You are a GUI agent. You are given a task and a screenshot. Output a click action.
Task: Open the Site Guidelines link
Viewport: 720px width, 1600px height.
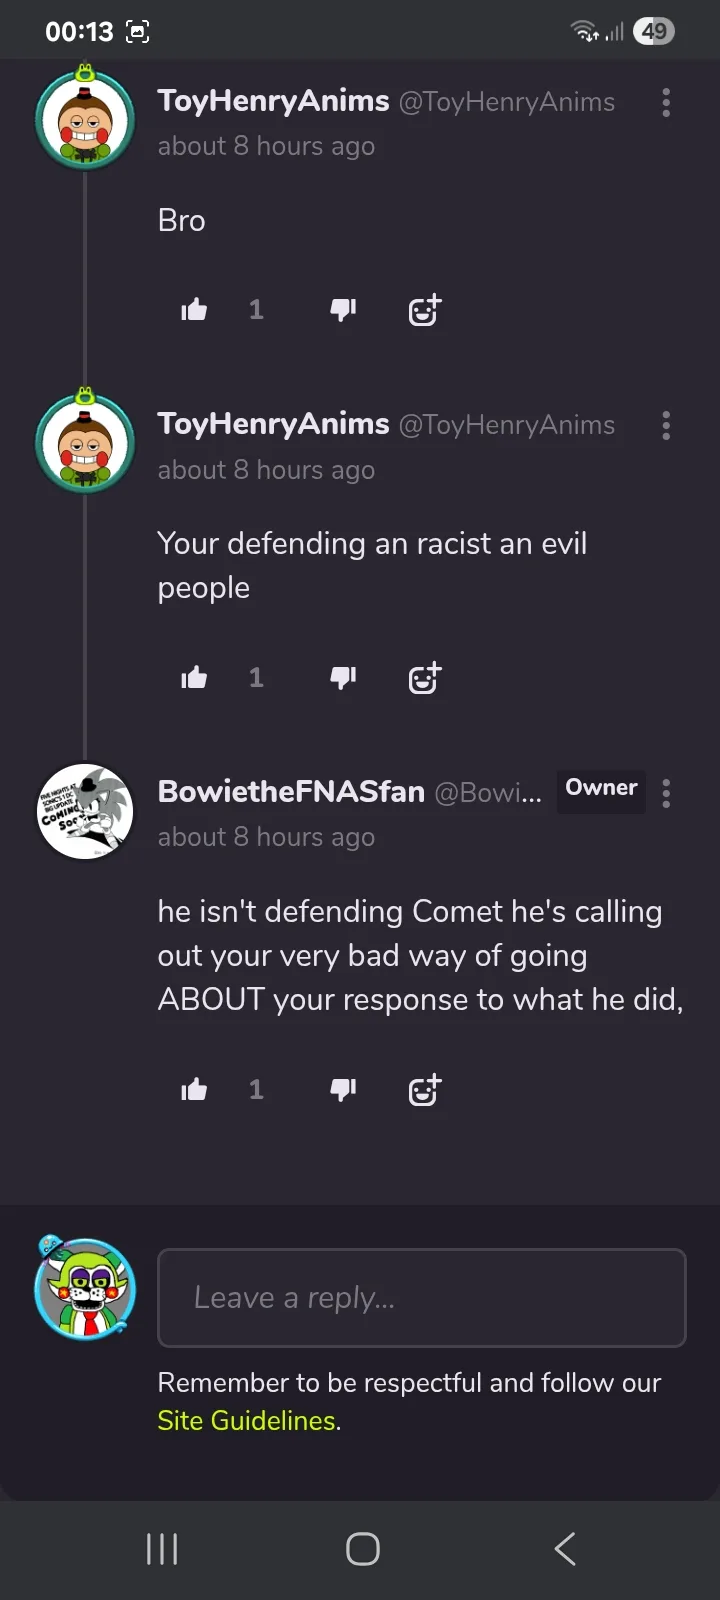(x=246, y=1421)
